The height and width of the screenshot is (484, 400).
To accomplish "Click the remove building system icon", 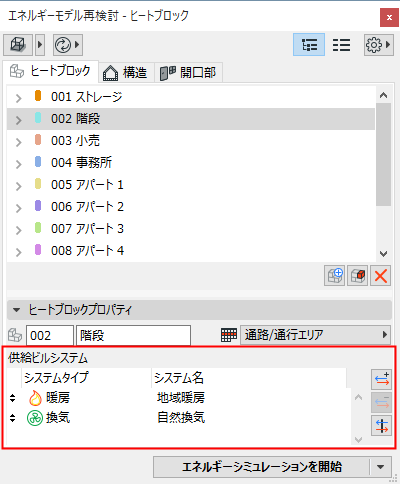I will (382, 402).
